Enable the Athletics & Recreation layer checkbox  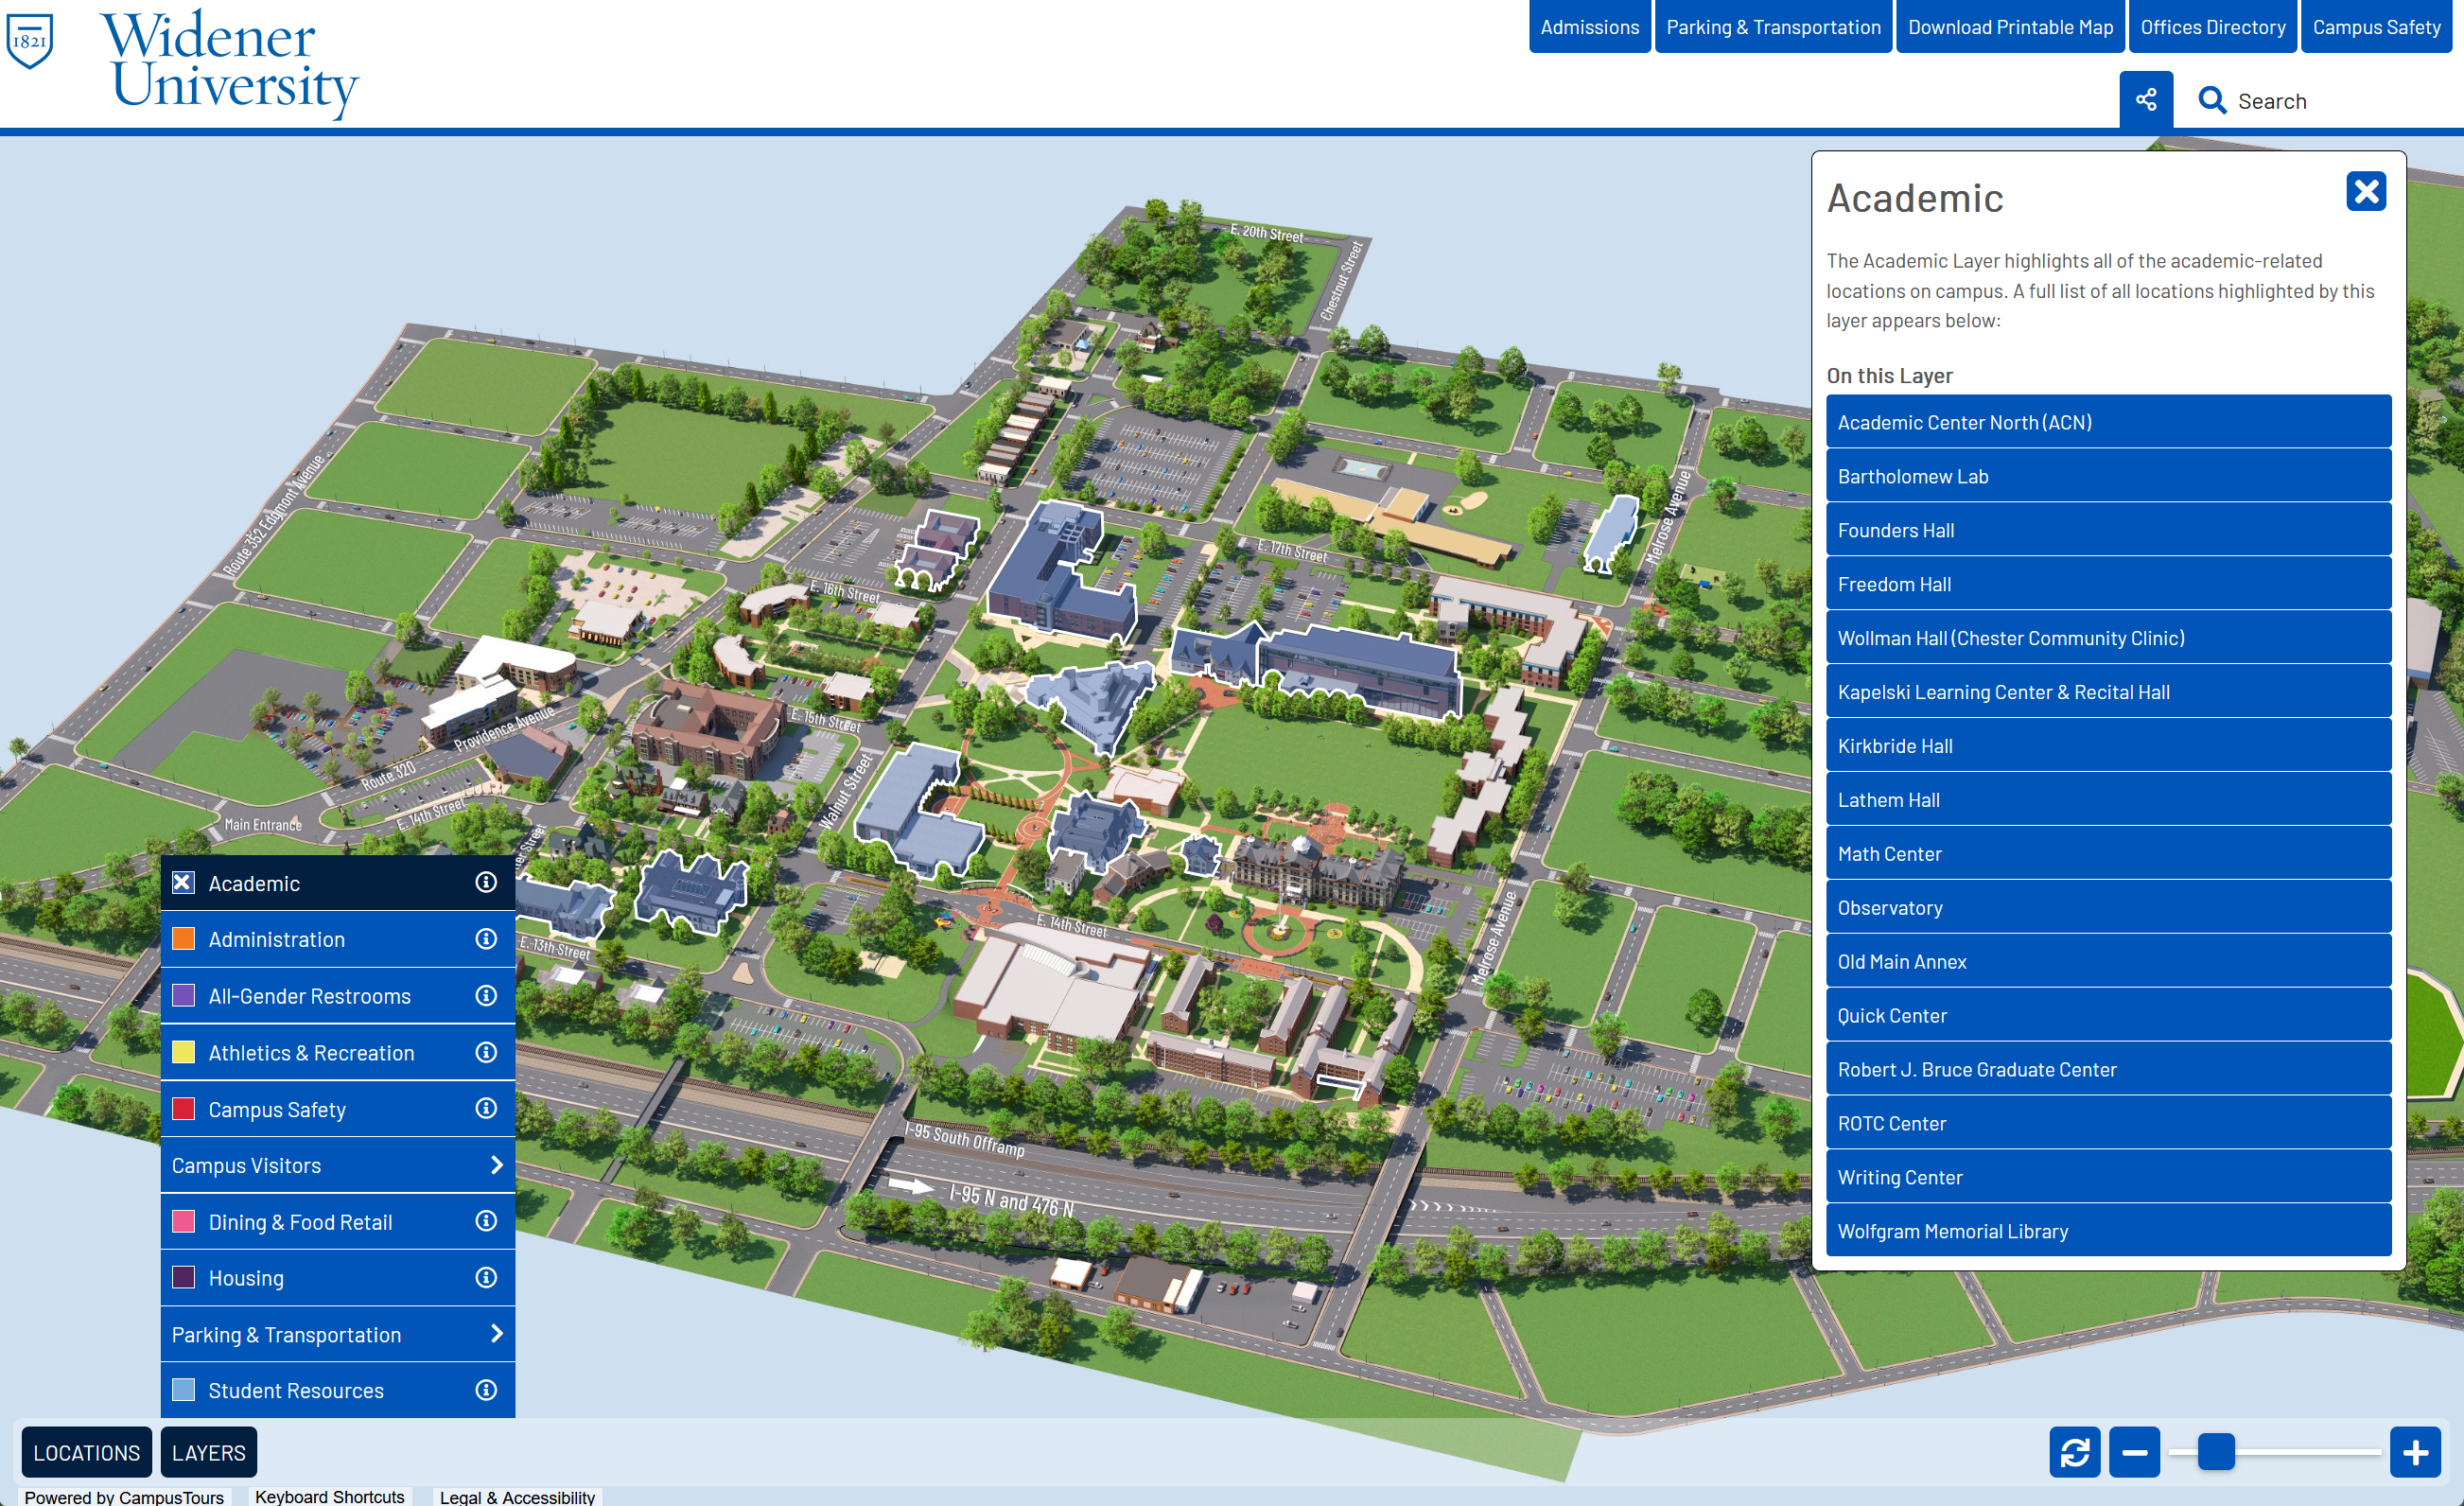(x=183, y=1052)
